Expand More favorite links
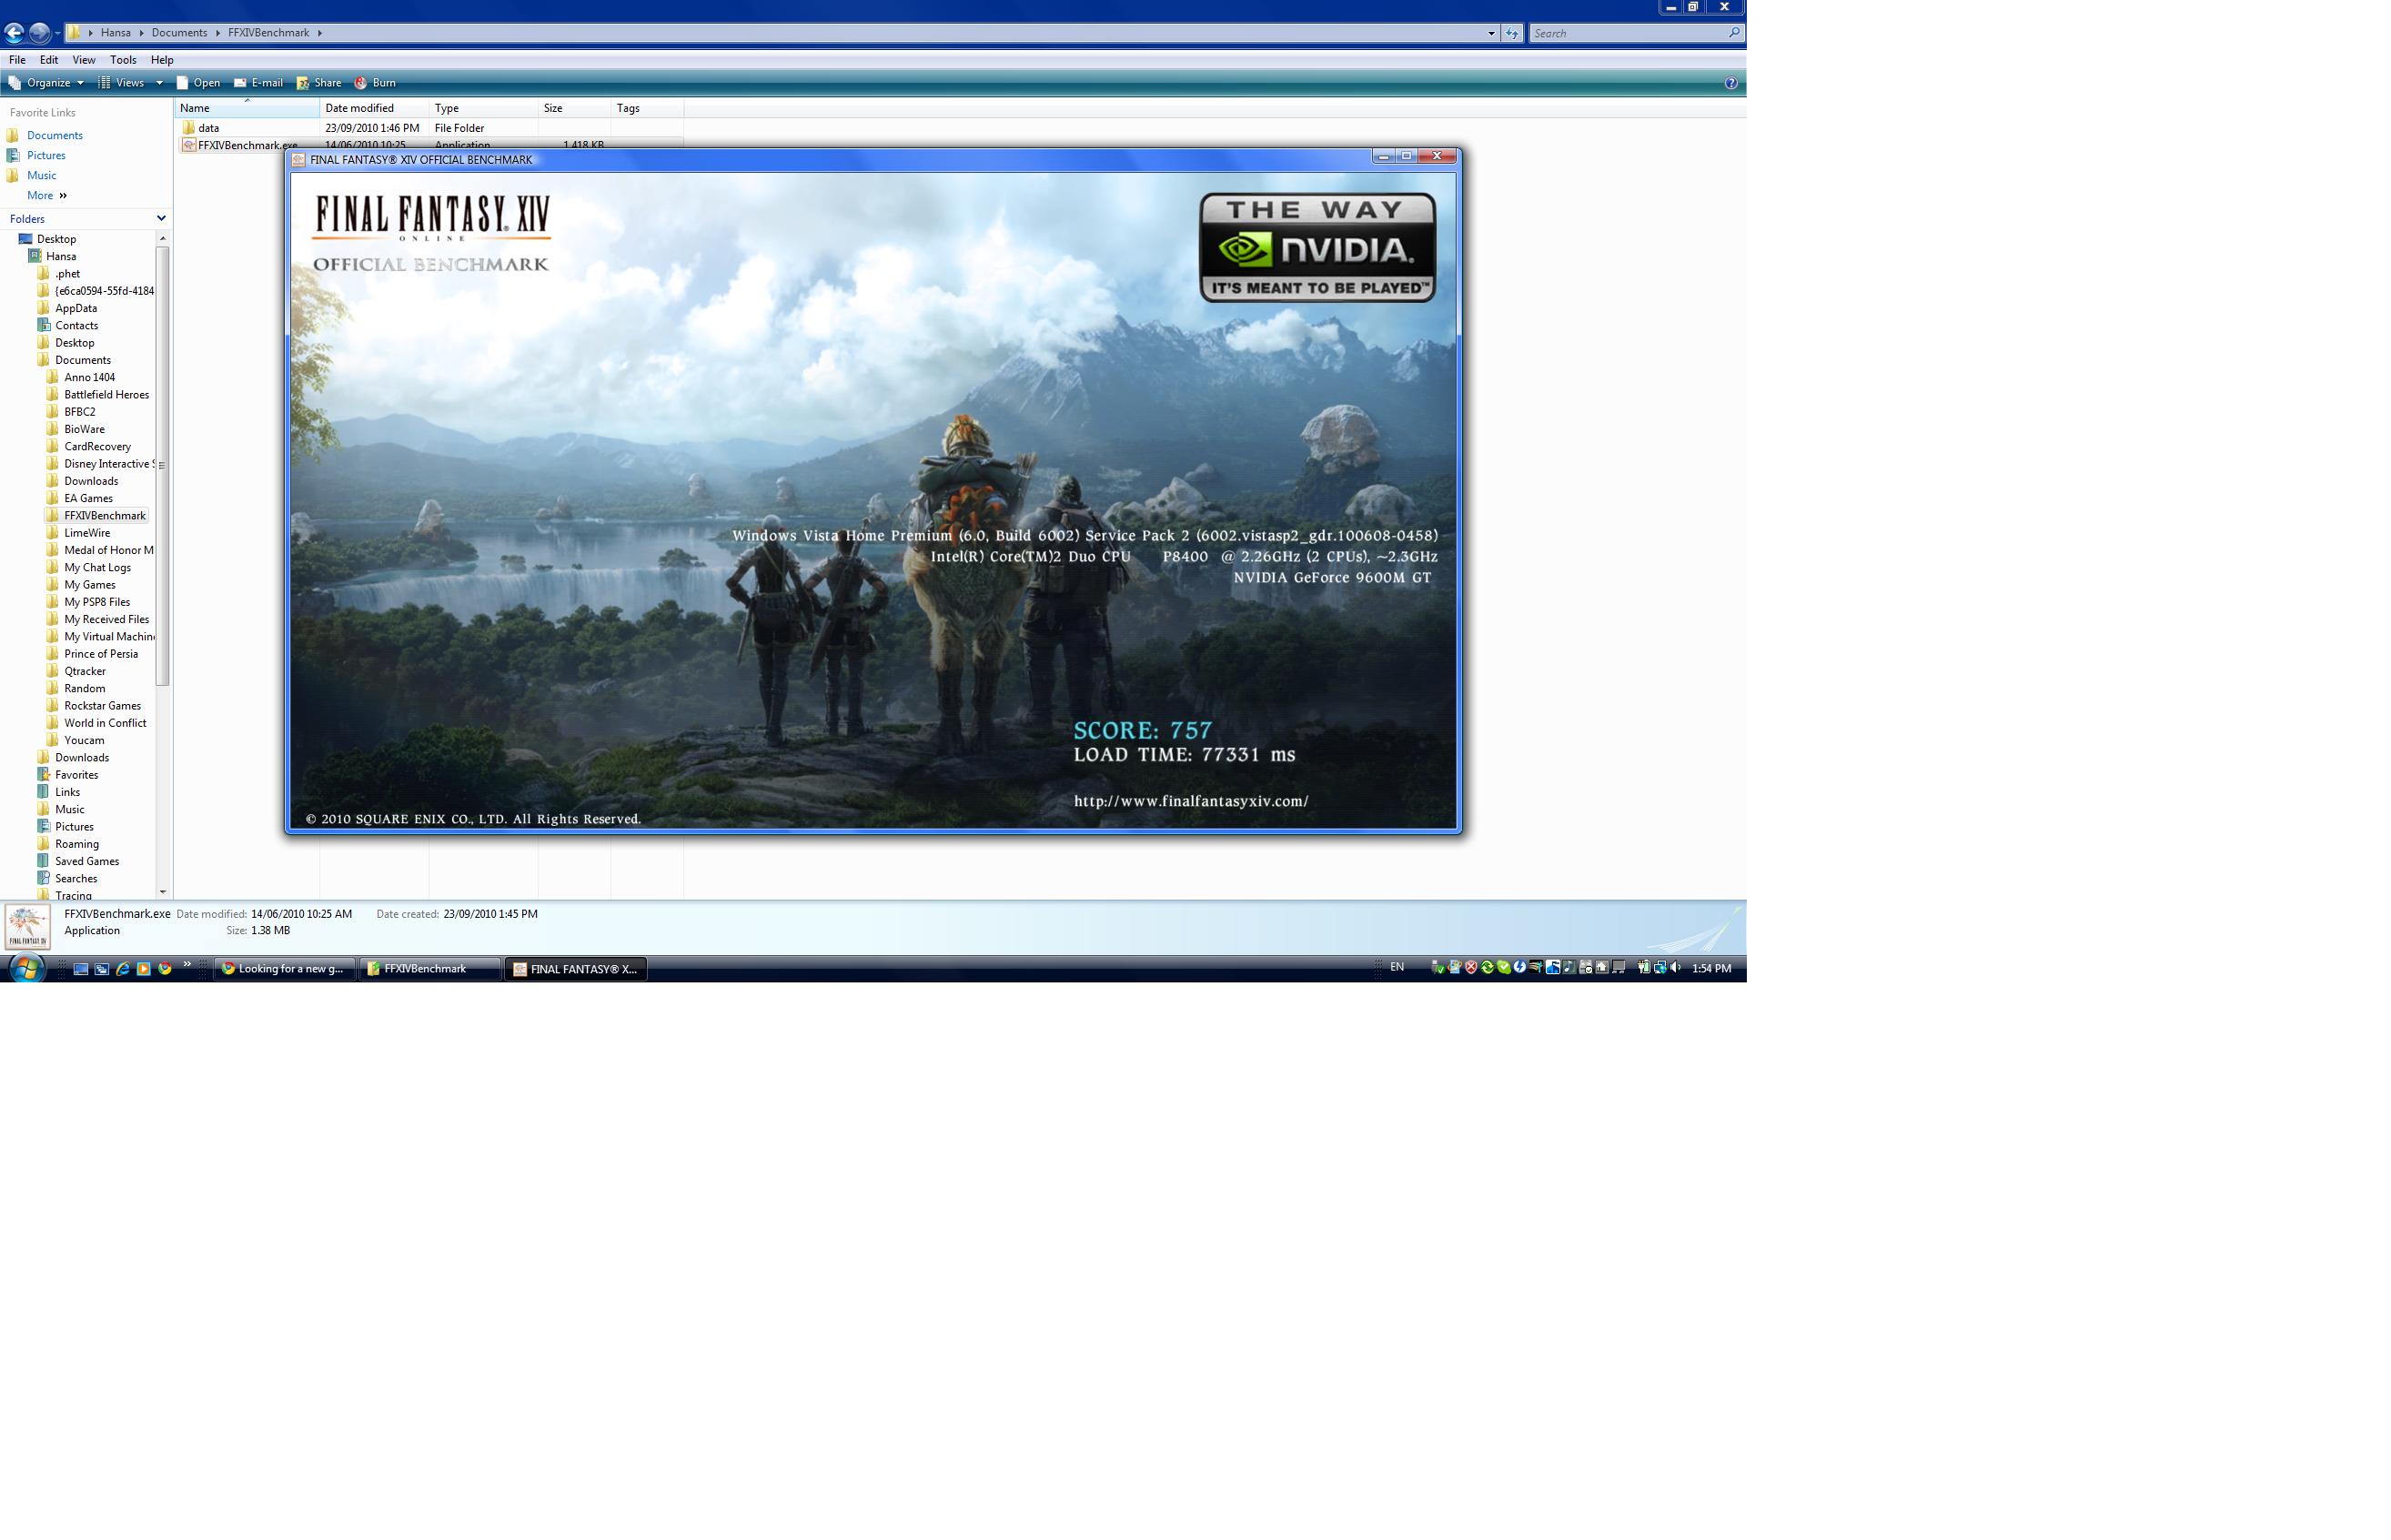Viewport: 2391px width, 1540px height. pos(47,195)
